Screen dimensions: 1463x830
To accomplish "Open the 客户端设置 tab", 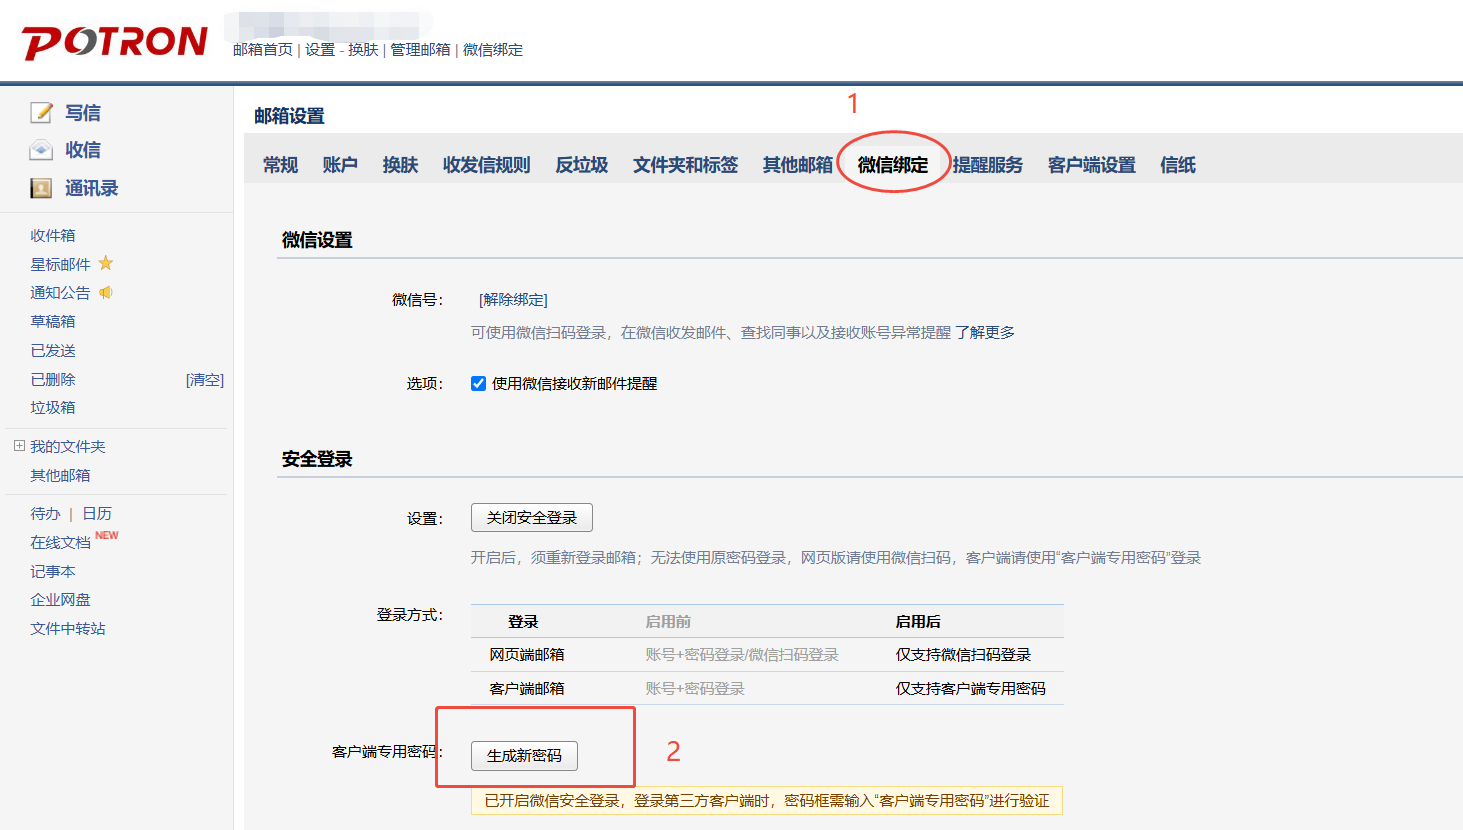I will 1090,164.
